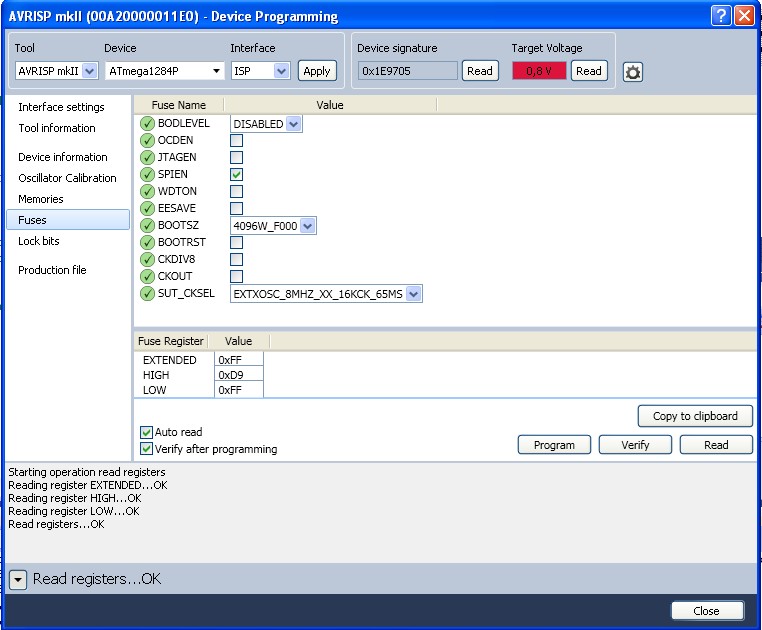Open Oscillator Calibration page
Screen dimensions: 762x630
pyautogui.click(x=67, y=178)
